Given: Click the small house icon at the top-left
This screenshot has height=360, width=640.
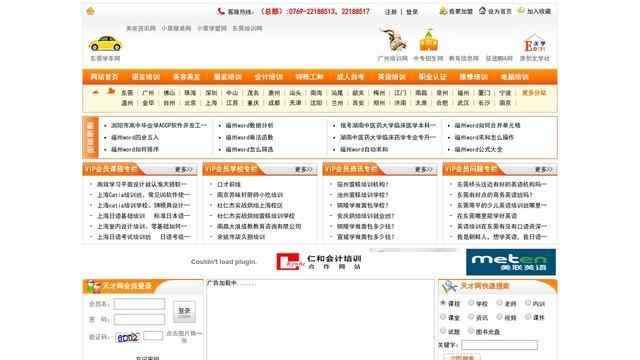Looking at the screenshot, I should pyautogui.click(x=90, y=11).
